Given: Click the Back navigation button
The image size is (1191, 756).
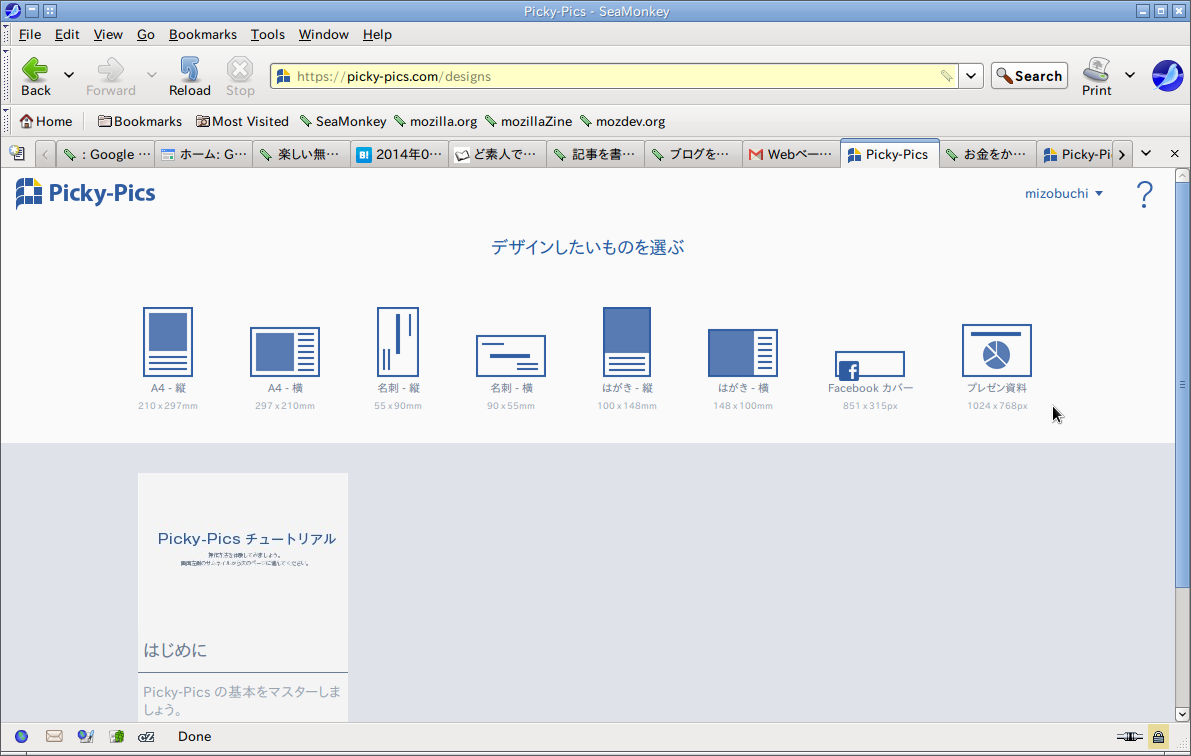Looking at the screenshot, I should pyautogui.click(x=35, y=77).
